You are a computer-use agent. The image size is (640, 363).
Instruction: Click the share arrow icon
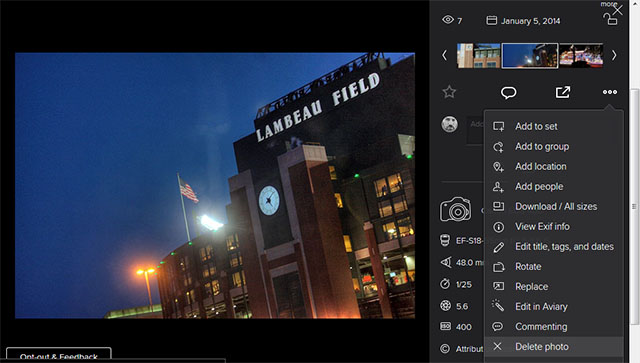[x=563, y=92]
